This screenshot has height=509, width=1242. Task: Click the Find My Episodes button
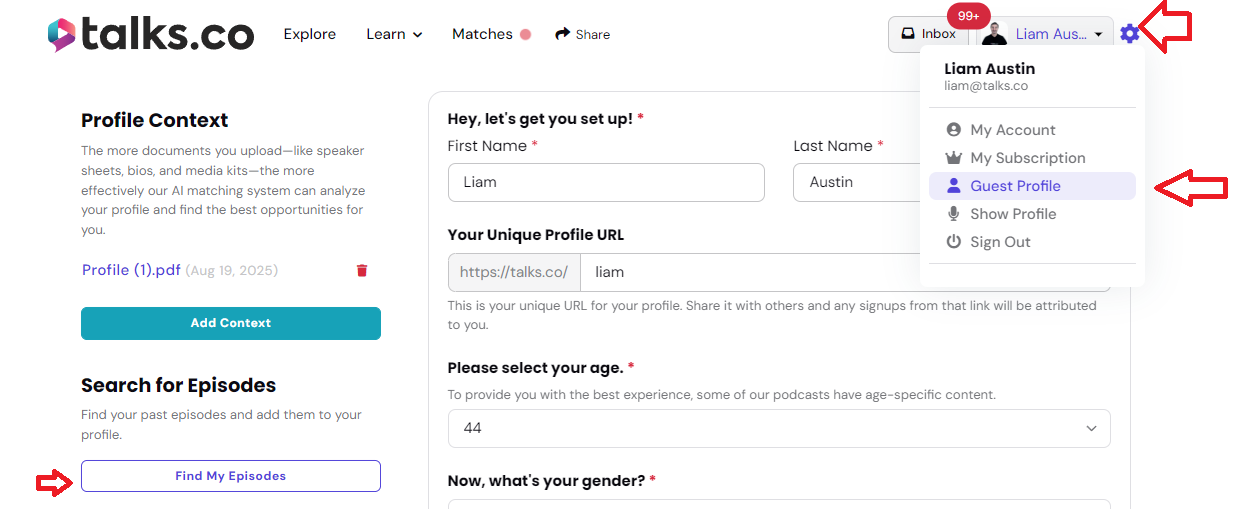coord(231,476)
